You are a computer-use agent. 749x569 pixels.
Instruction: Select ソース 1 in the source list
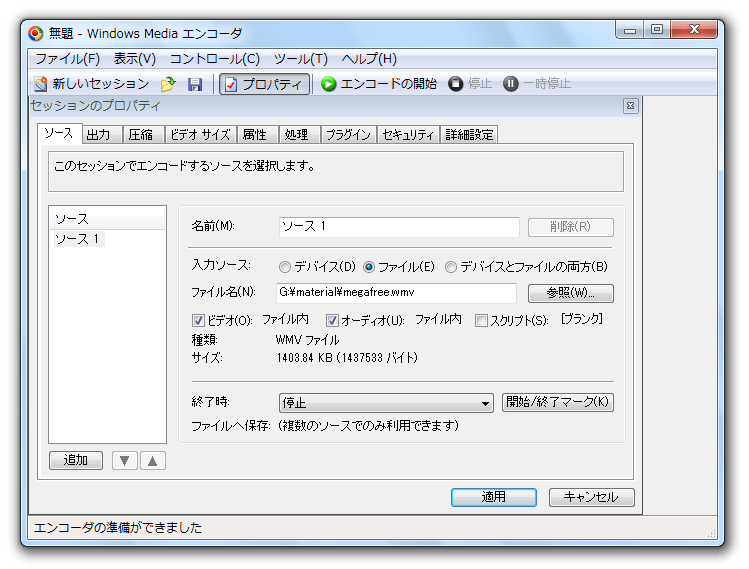(77, 239)
